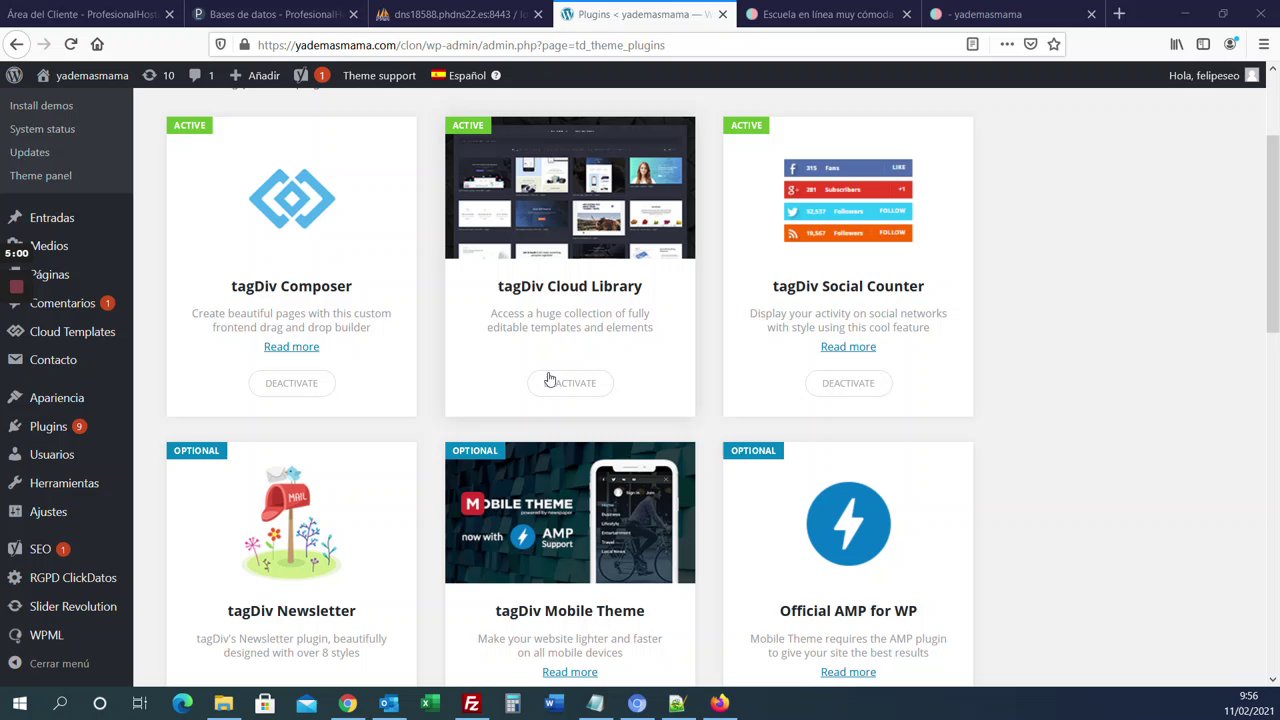Open Usuarios person icon in sidebar
Image resolution: width=1280 pixels, height=720 pixels.
tap(14, 454)
